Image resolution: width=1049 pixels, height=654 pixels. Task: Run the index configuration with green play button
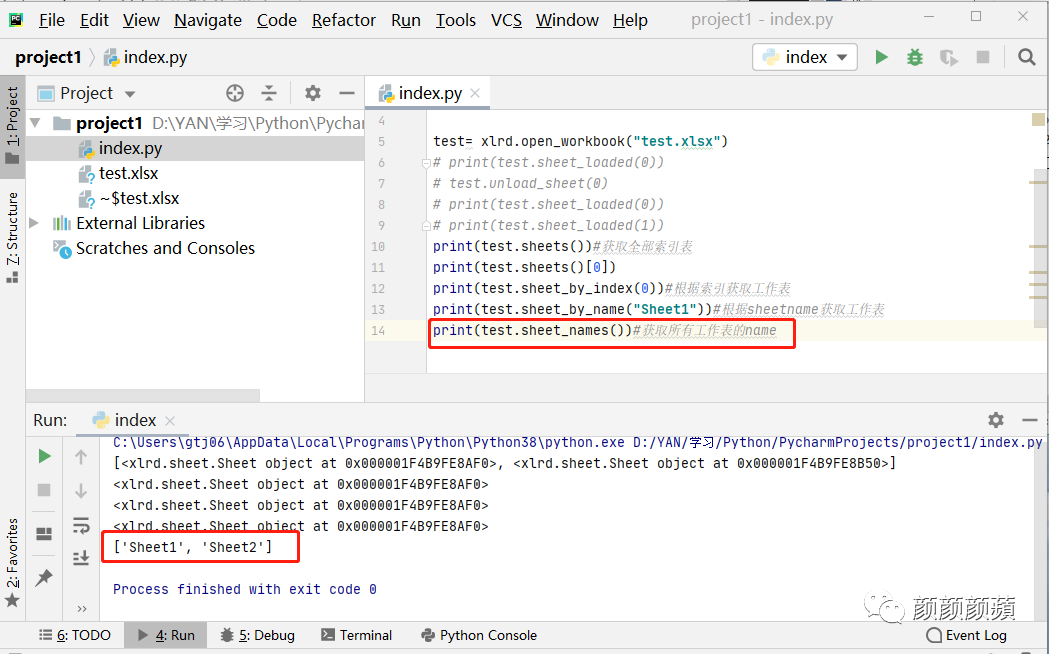[x=881, y=58]
